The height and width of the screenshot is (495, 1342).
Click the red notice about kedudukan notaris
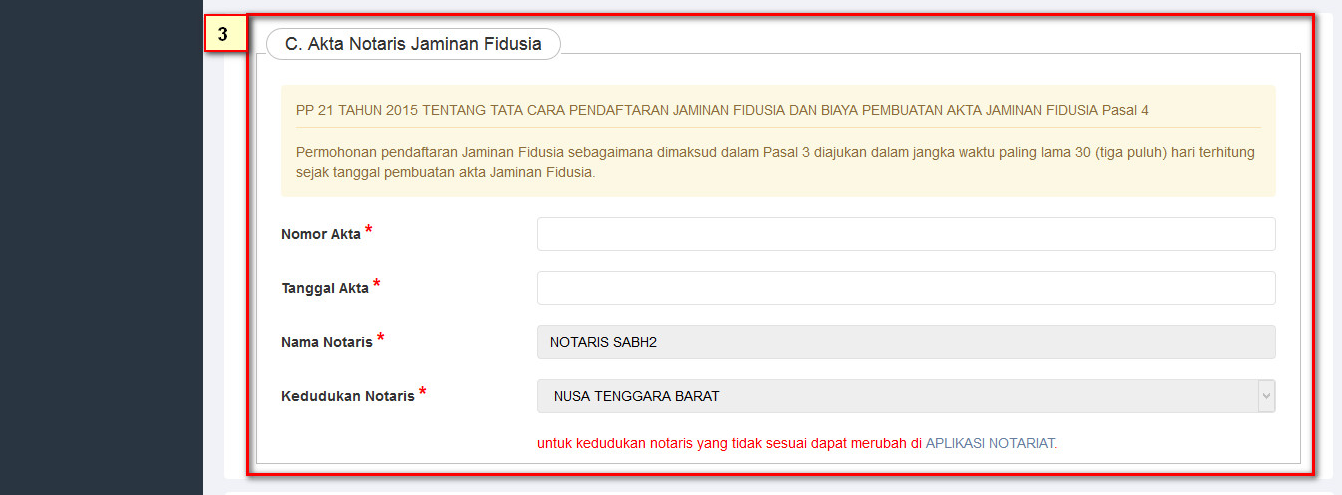(729, 443)
